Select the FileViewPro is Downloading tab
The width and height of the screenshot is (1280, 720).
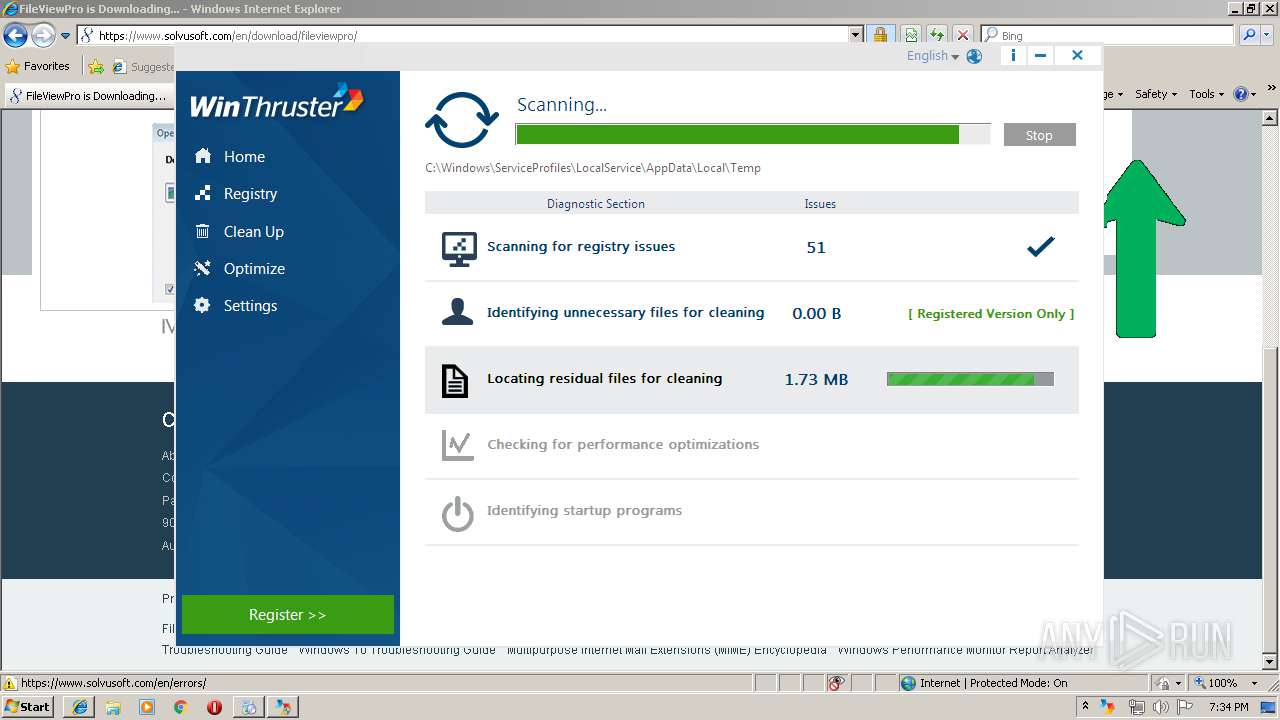pyautogui.click(x=88, y=96)
